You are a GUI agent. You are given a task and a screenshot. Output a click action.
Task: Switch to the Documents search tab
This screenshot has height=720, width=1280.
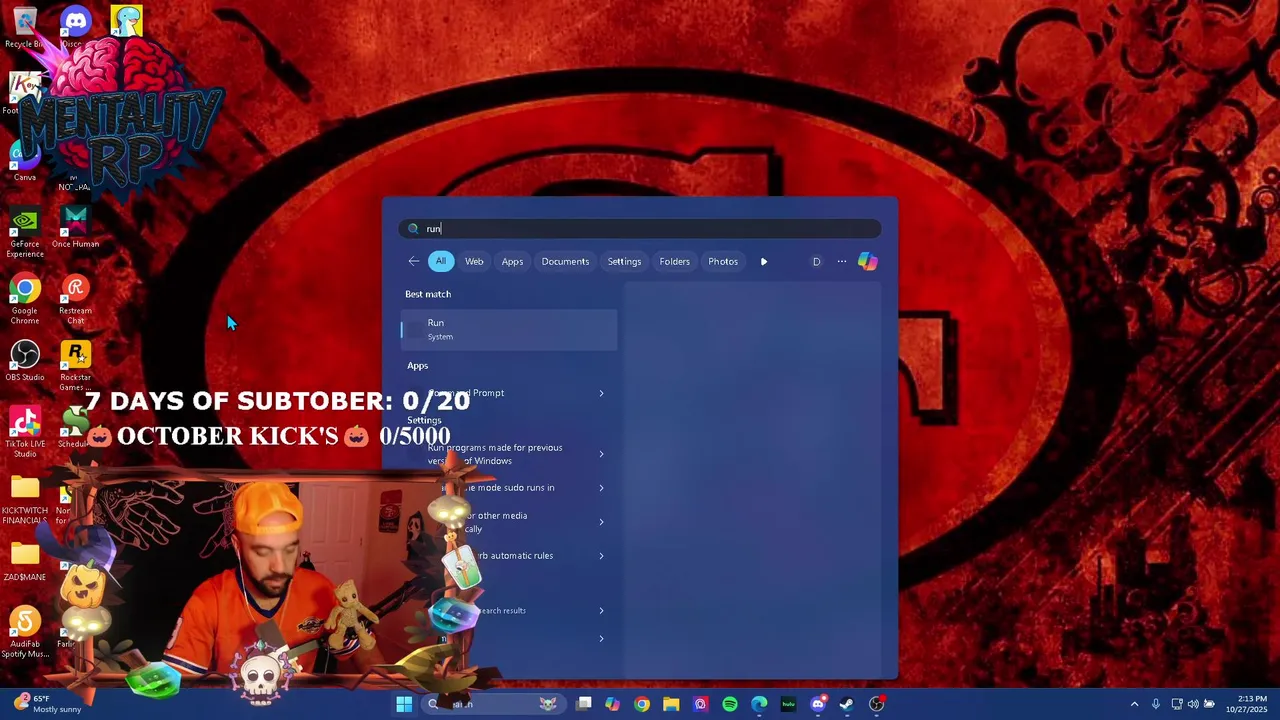565,262
